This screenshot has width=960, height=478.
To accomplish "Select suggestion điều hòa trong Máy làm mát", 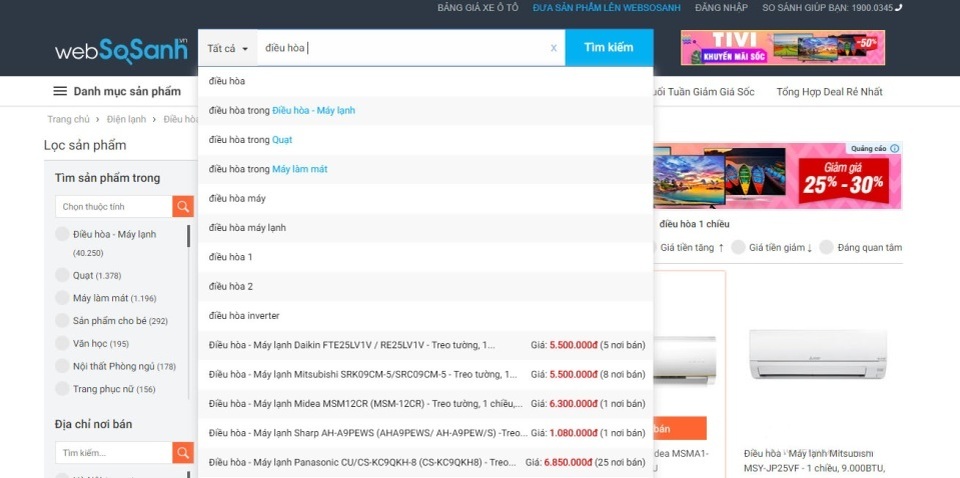I will pyautogui.click(x=426, y=169).
